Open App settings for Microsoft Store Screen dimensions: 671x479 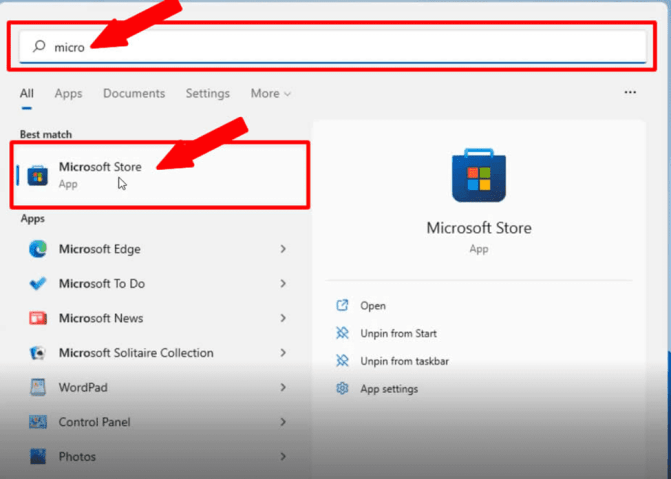click(x=389, y=389)
